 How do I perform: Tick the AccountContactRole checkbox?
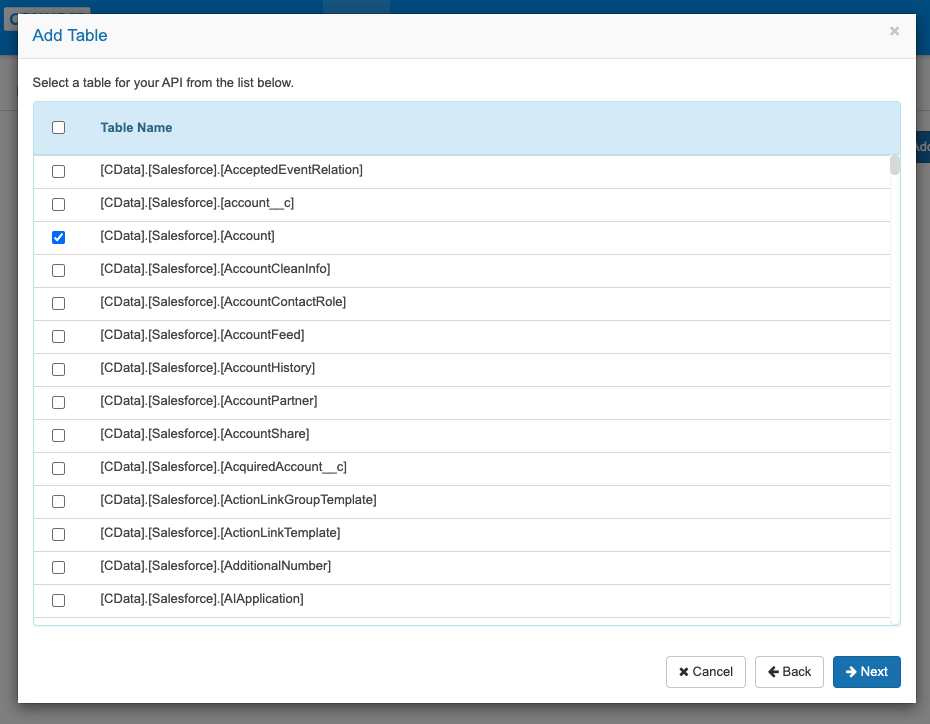(59, 303)
